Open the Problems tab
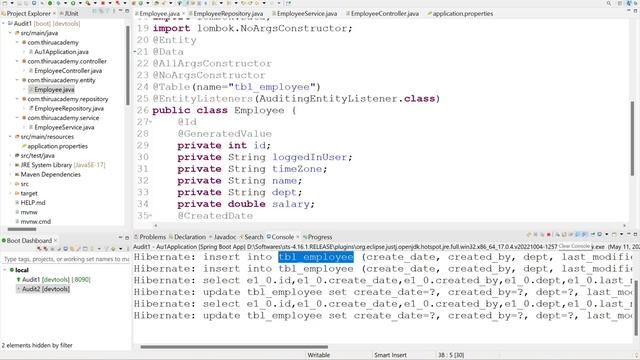Screen dimensions: 640x360 click(x=152, y=237)
